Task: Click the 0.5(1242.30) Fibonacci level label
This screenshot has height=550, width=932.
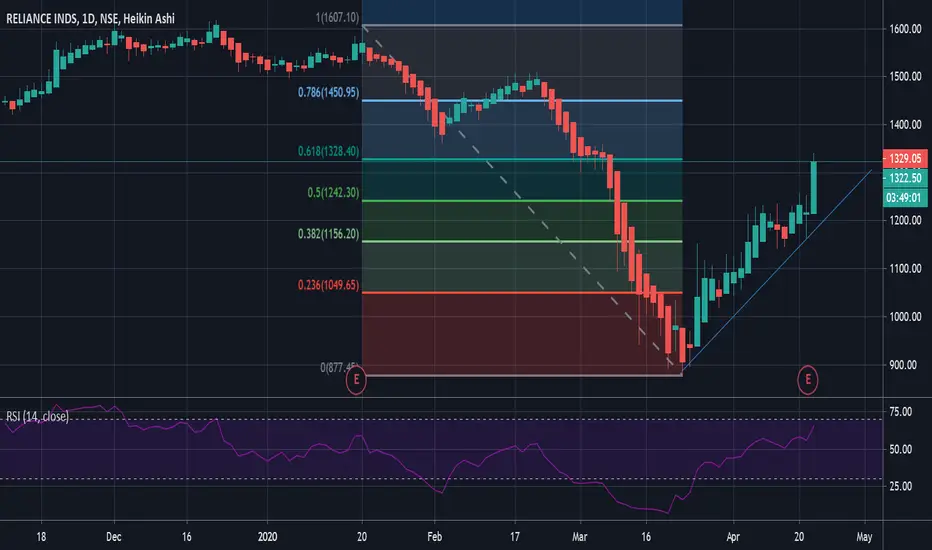Action: click(x=333, y=192)
